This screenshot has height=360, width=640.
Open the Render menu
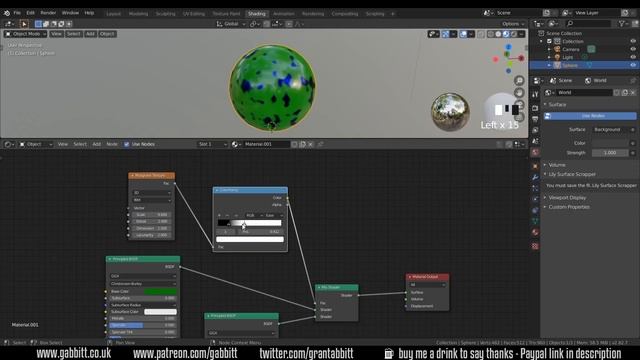click(x=48, y=13)
